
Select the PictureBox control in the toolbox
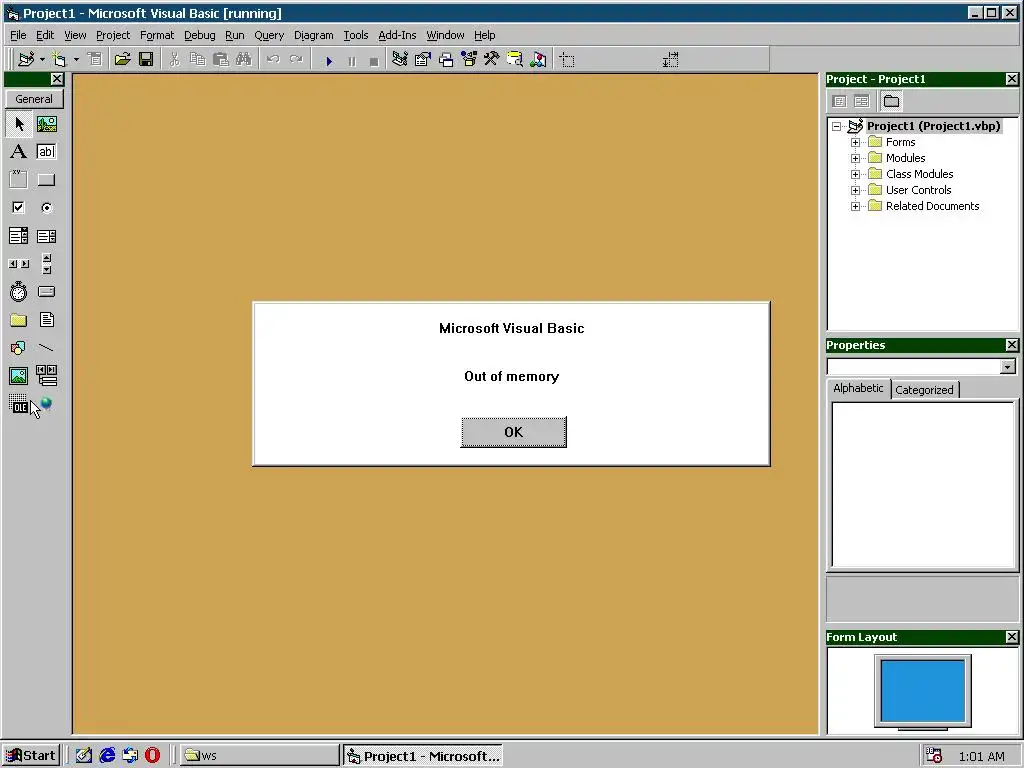click(46, 123)
